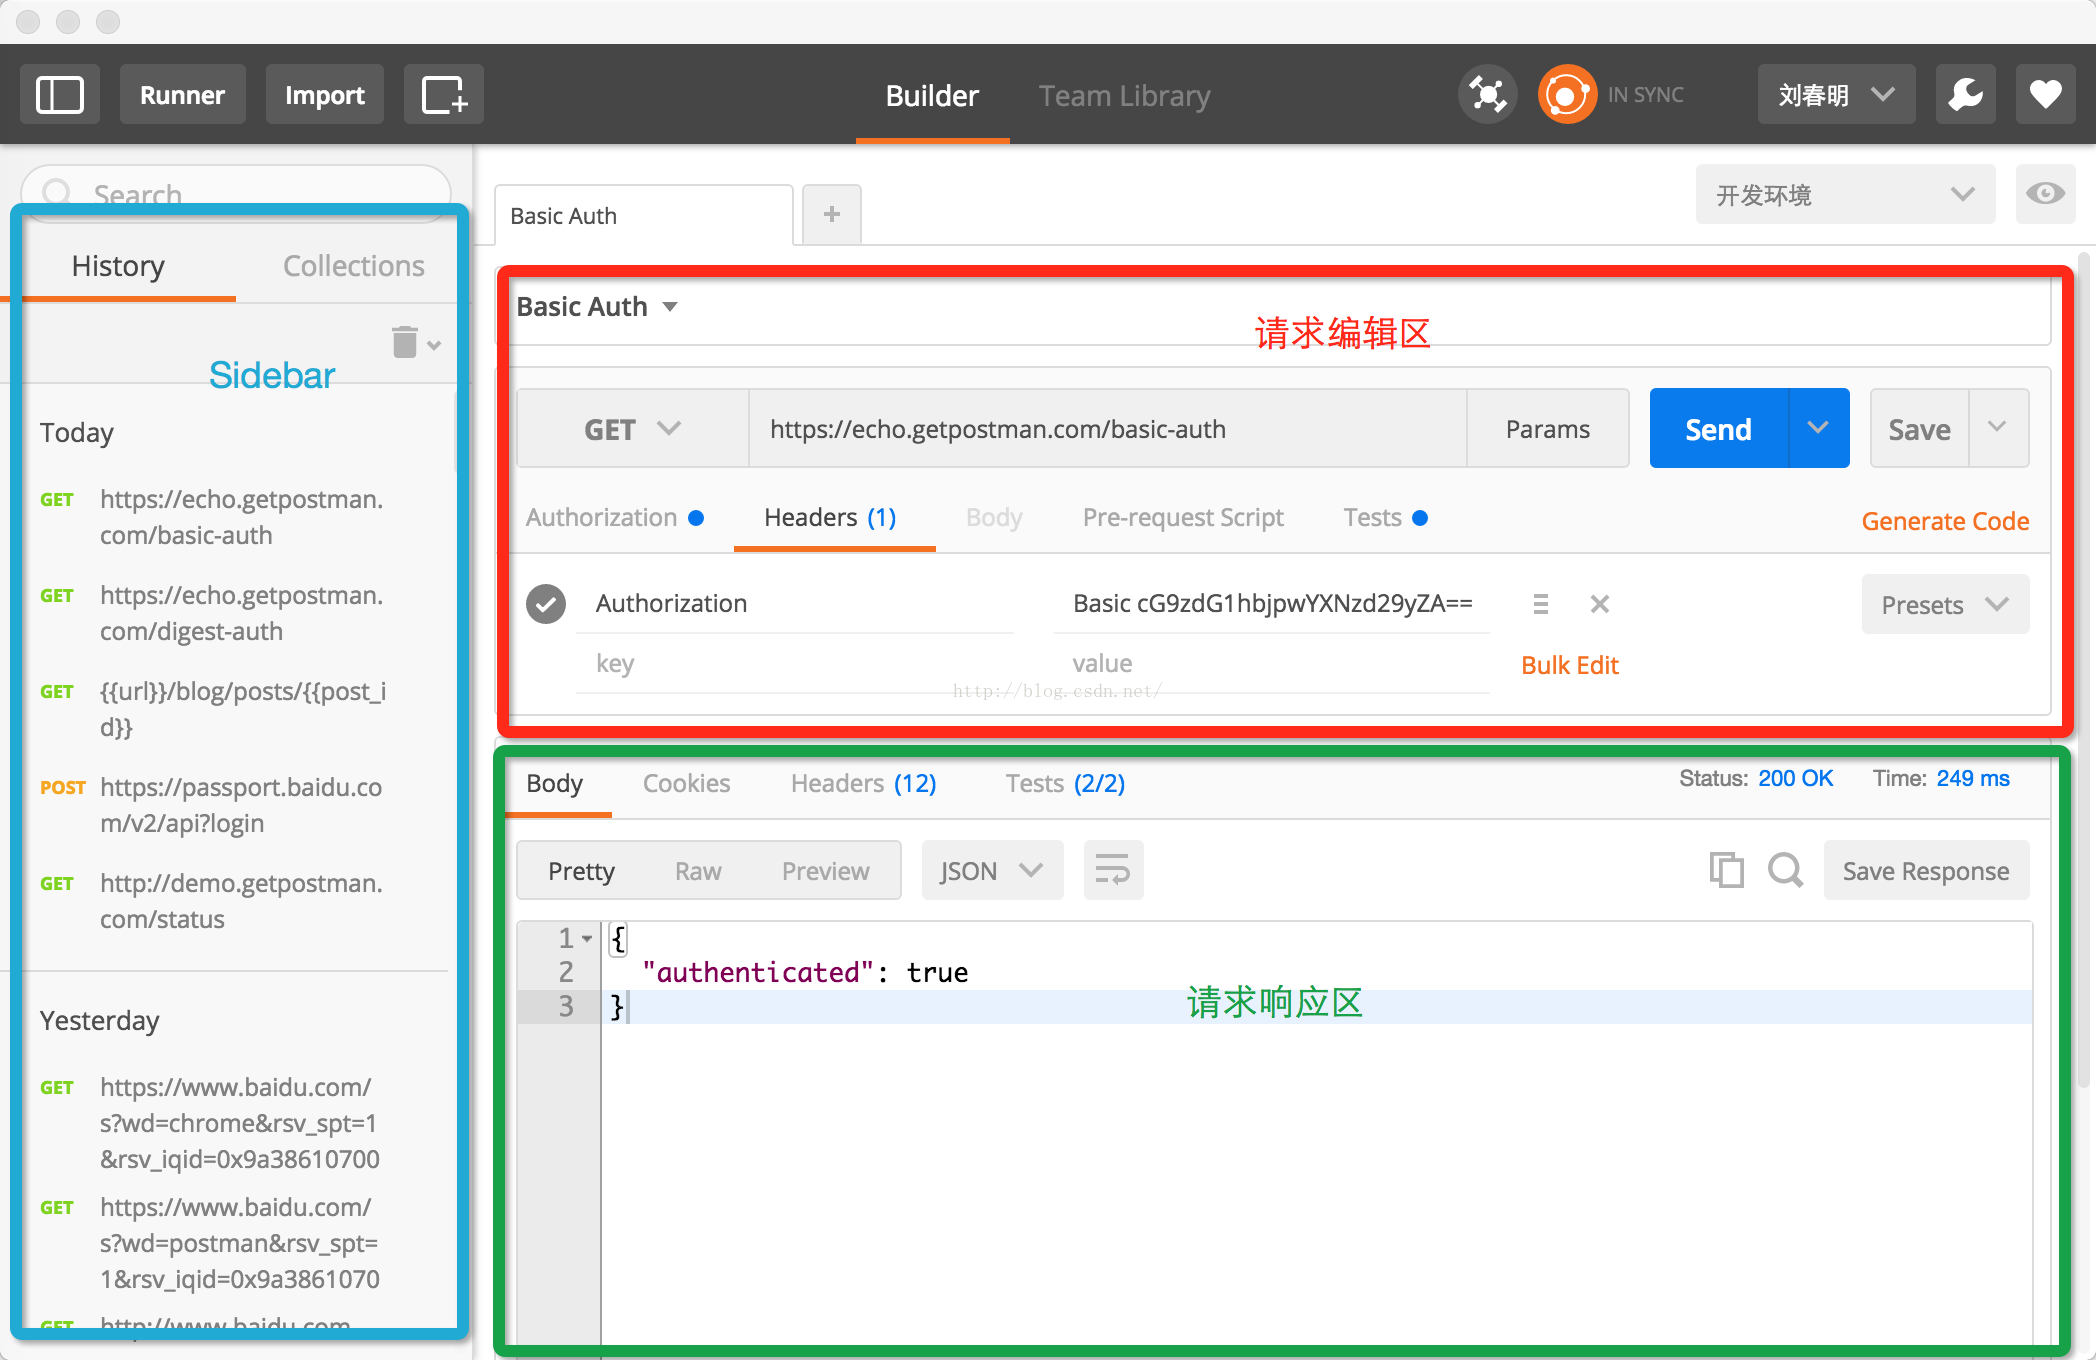Open the response Cookies tab
This screenshot has width=2096, height=1360.
tap(686, 783)
